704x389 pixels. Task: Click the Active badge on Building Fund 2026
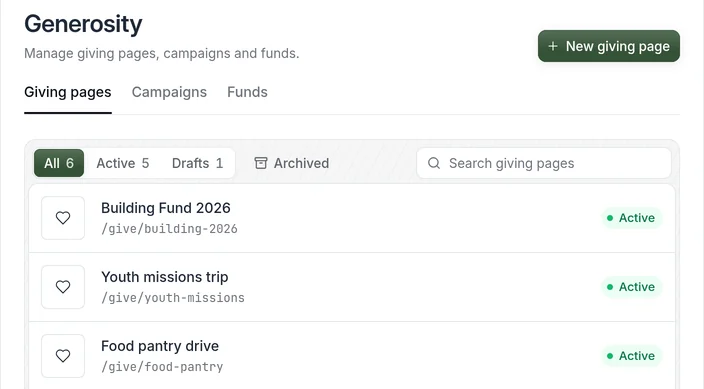pyautogui.click(x=631, y=218)
